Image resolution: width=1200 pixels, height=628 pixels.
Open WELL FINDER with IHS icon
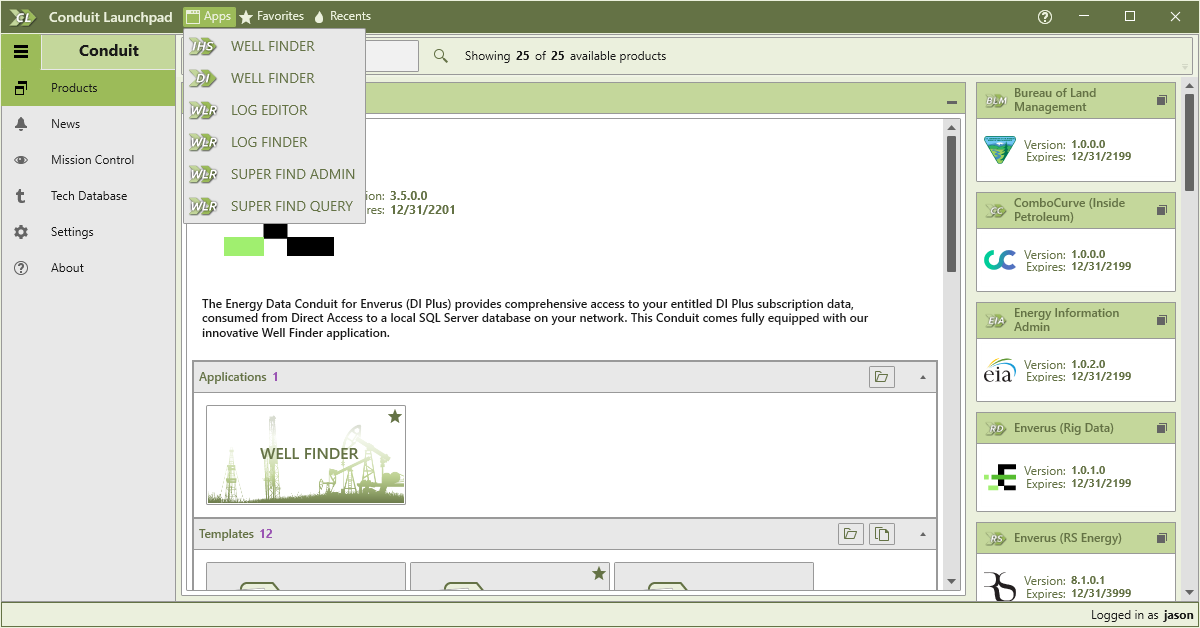point(274,46)
